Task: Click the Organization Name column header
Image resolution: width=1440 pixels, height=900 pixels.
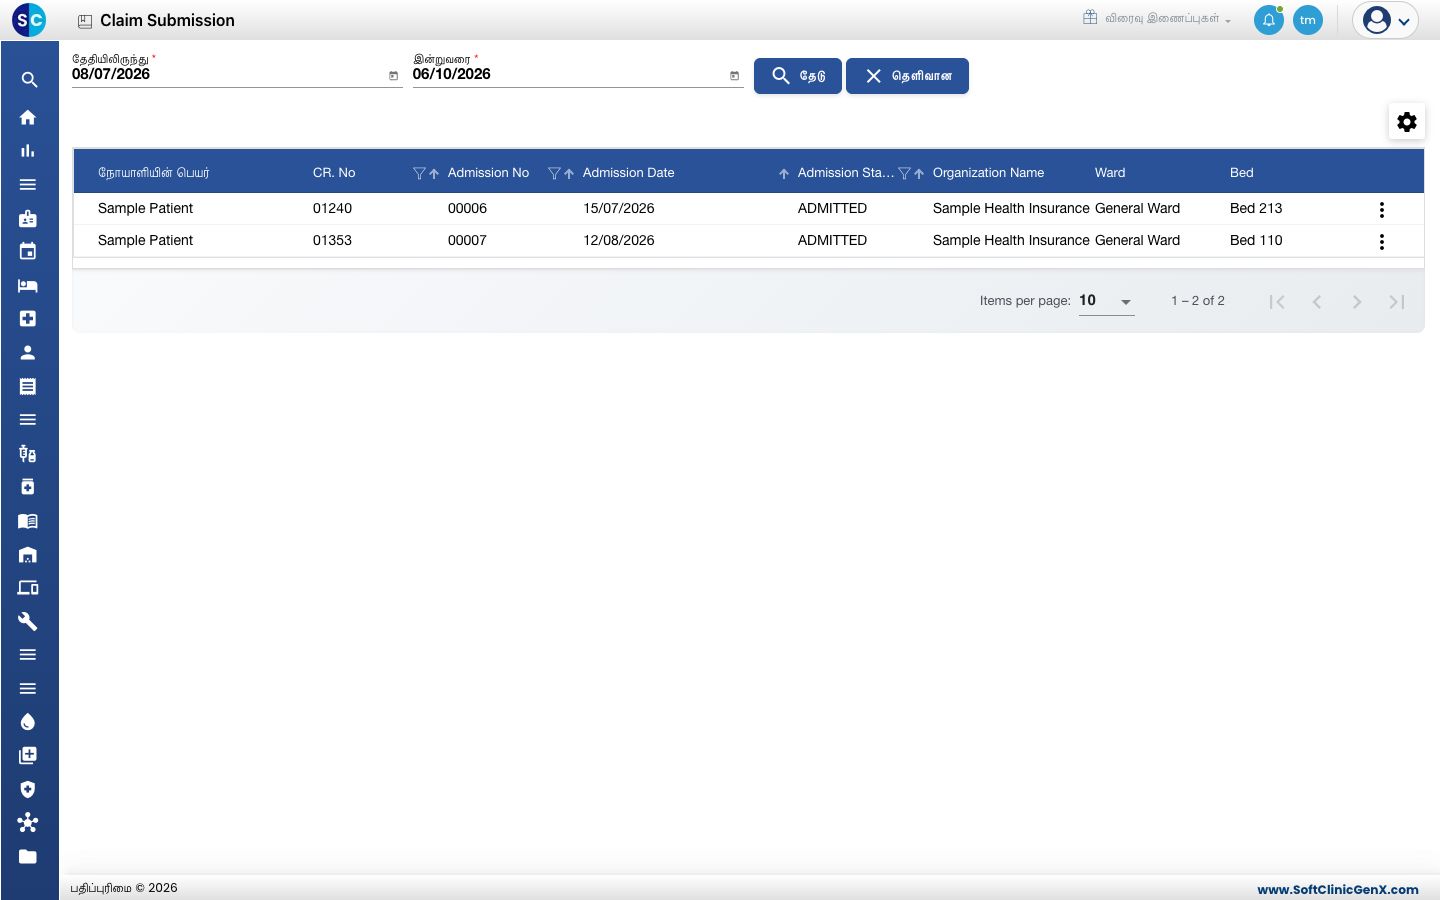Action: (988, 173)
